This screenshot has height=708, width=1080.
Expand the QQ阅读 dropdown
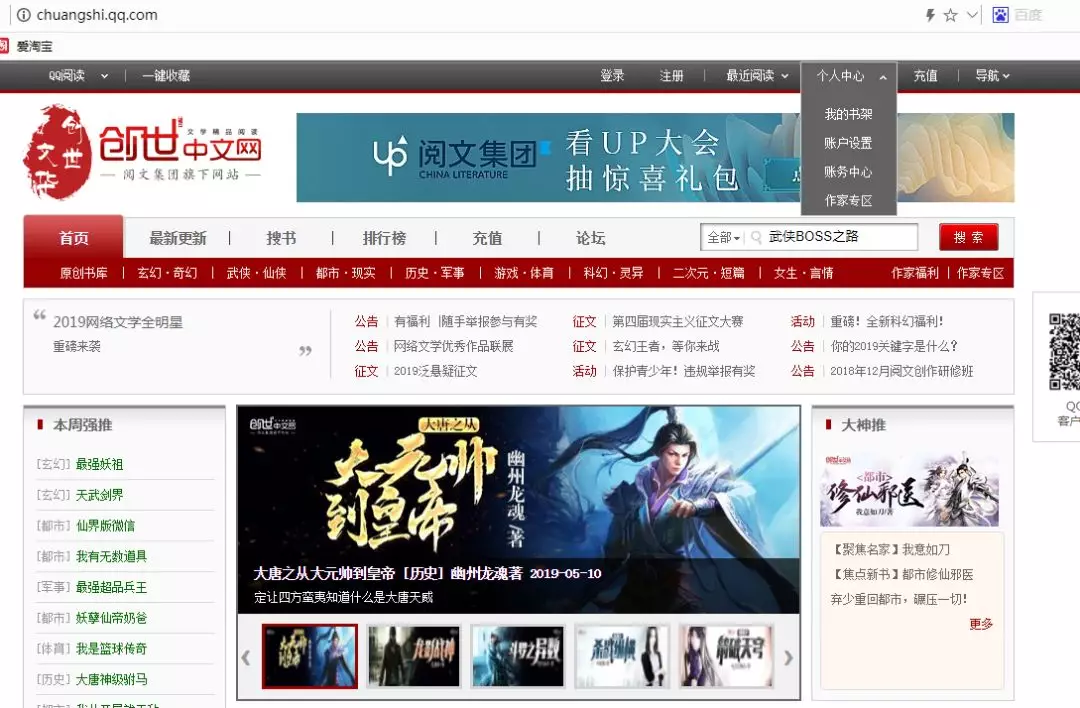[78, 76]
